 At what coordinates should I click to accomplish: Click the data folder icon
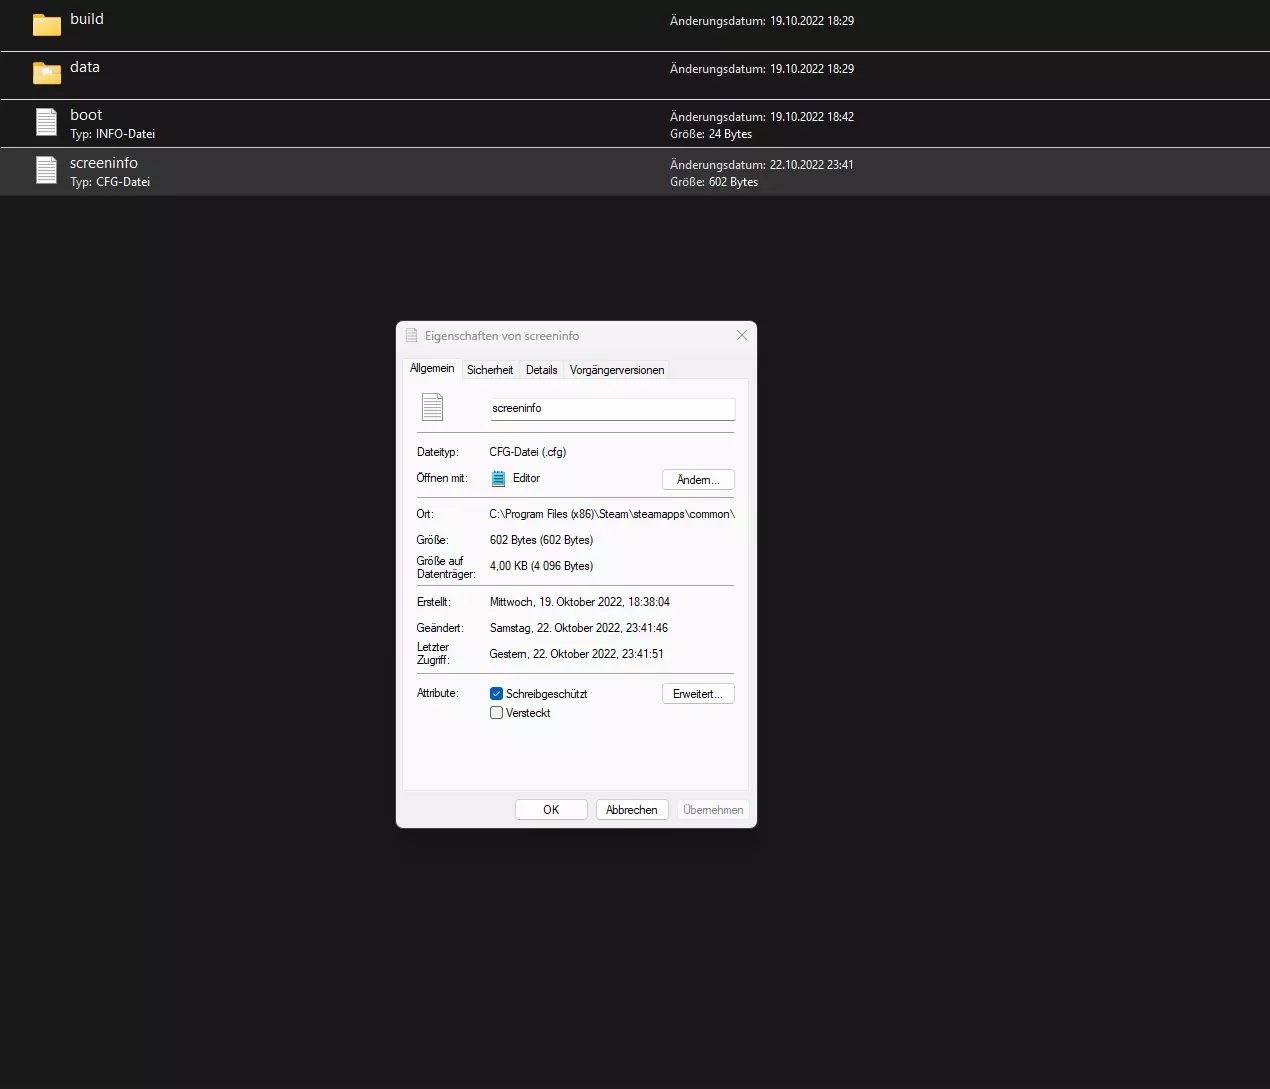(x=47, y=73)
